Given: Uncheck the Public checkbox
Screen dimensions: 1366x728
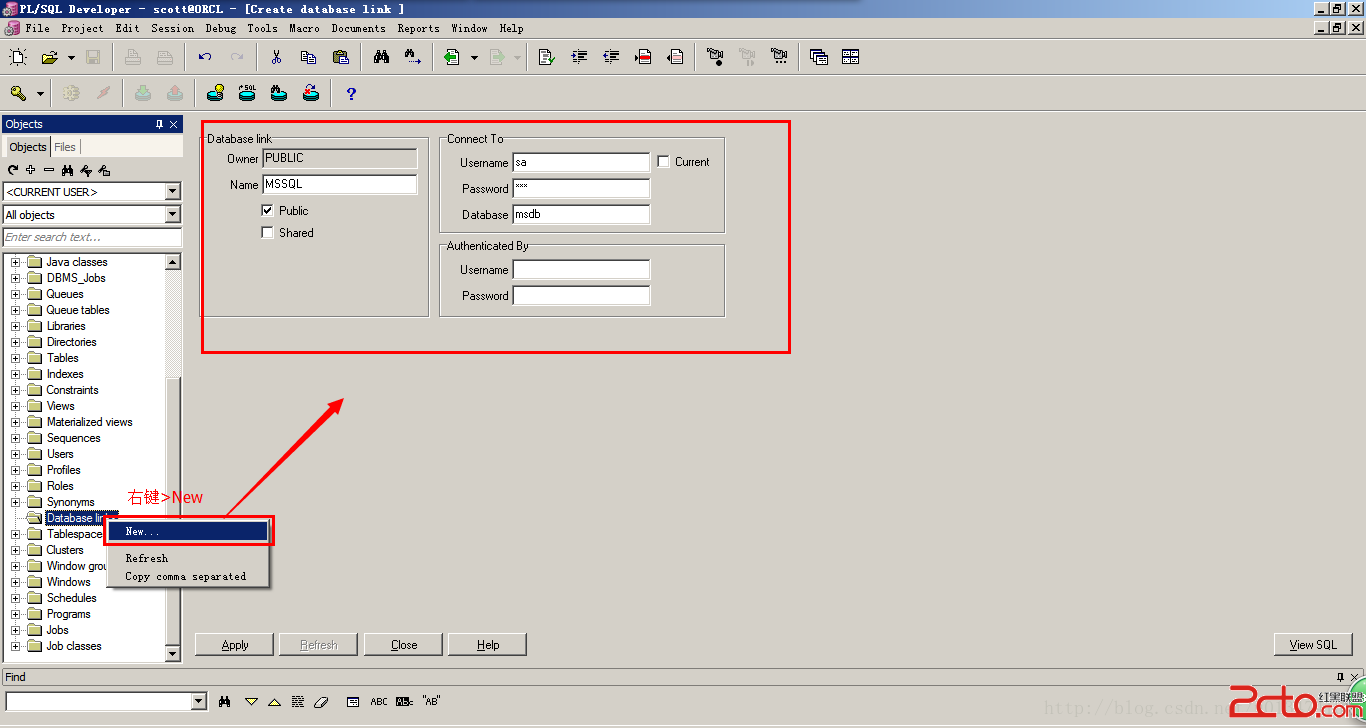Looking at the screenshot, I should (x=267, y=210).
